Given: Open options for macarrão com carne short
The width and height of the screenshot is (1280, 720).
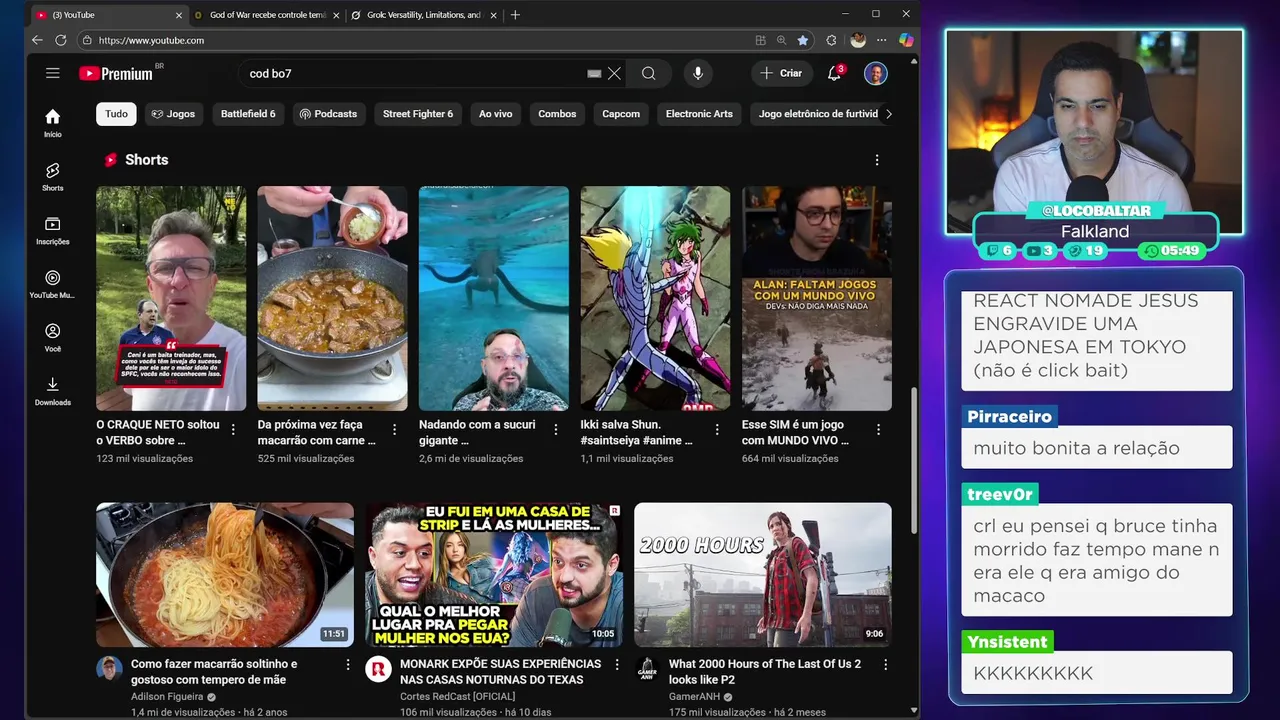Looking at the screenshot, I should tap(394, 429).
